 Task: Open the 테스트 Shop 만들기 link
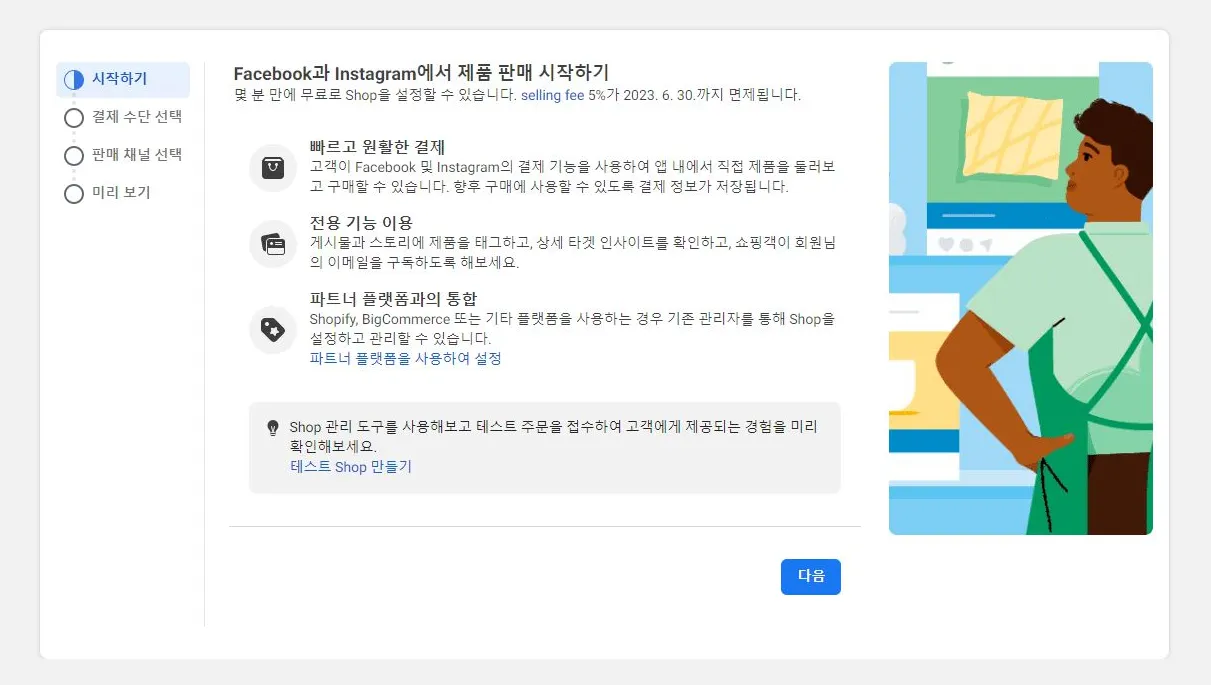tap(351, 467)
